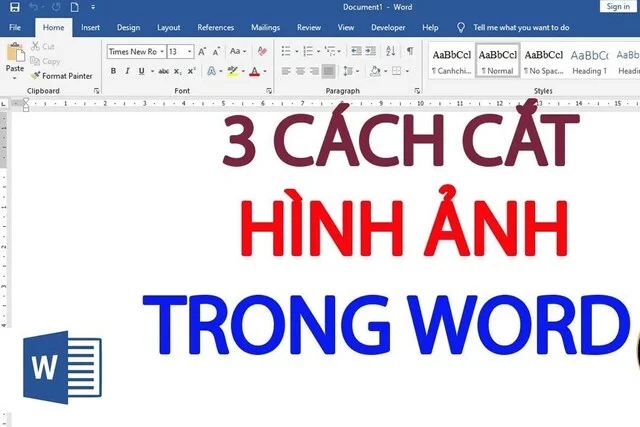
Task: Open the Clipboard dialog launcher
Action: point(96,91)
